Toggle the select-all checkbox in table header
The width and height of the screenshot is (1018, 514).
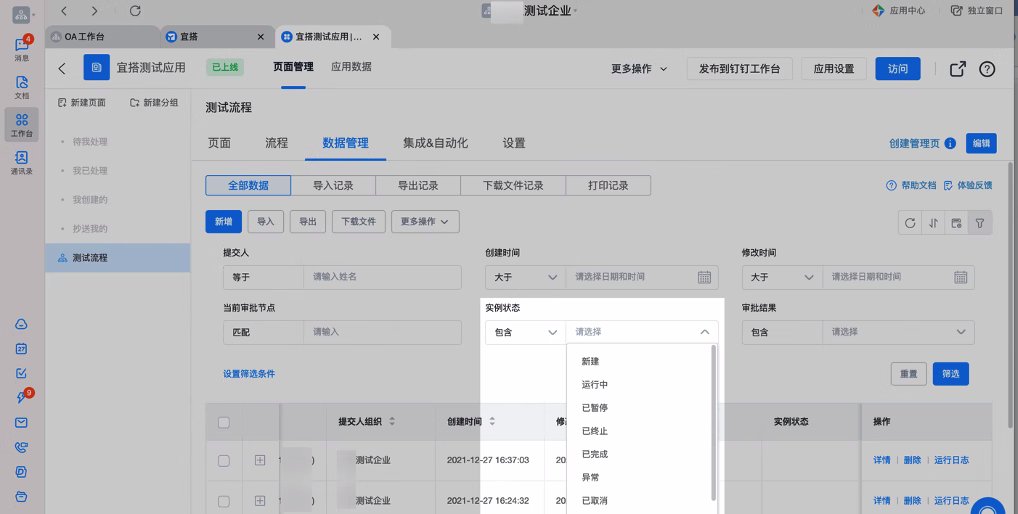coord(224,422)
